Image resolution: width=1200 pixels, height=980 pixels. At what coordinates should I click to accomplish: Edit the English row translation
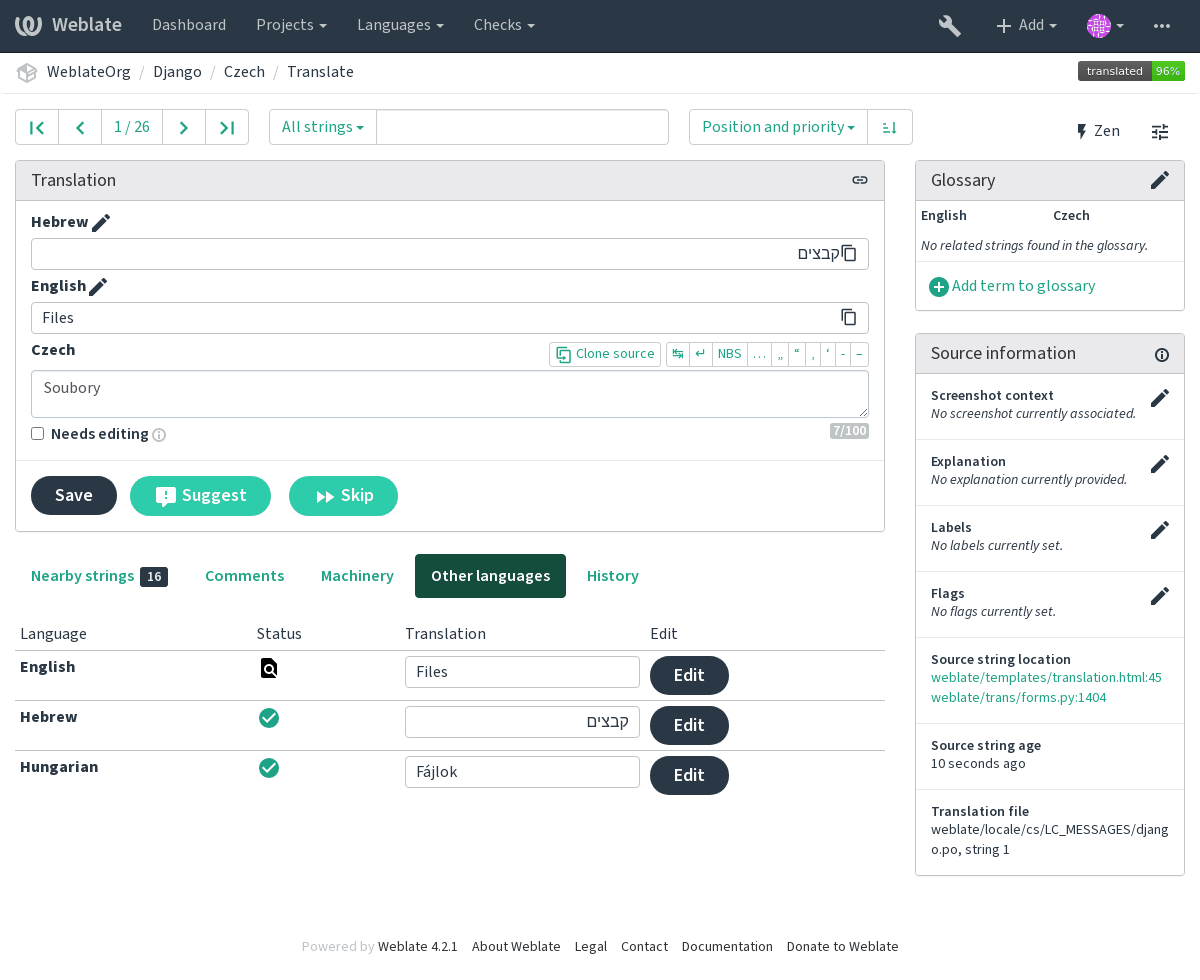coord(689,676)
